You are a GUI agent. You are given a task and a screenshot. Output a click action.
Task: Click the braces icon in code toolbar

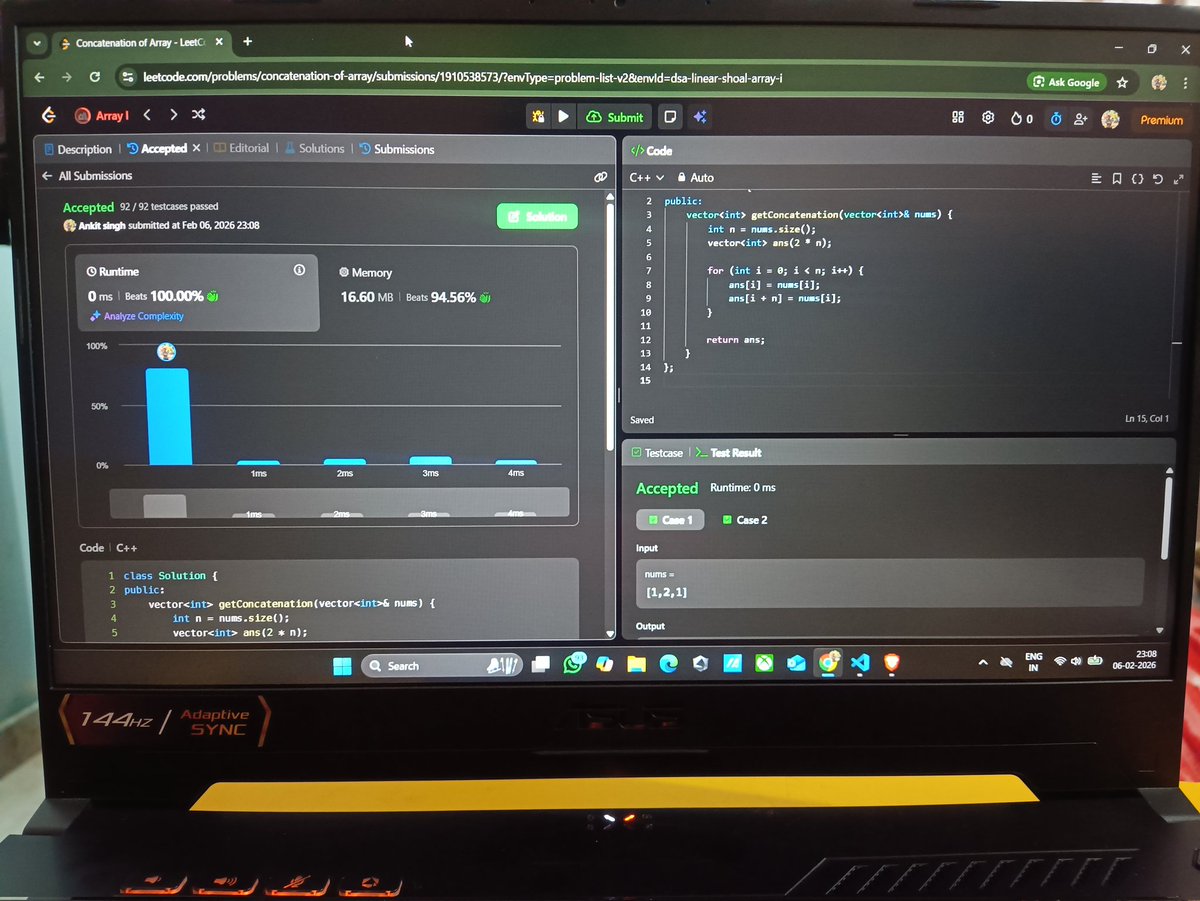click(1137, 179)
